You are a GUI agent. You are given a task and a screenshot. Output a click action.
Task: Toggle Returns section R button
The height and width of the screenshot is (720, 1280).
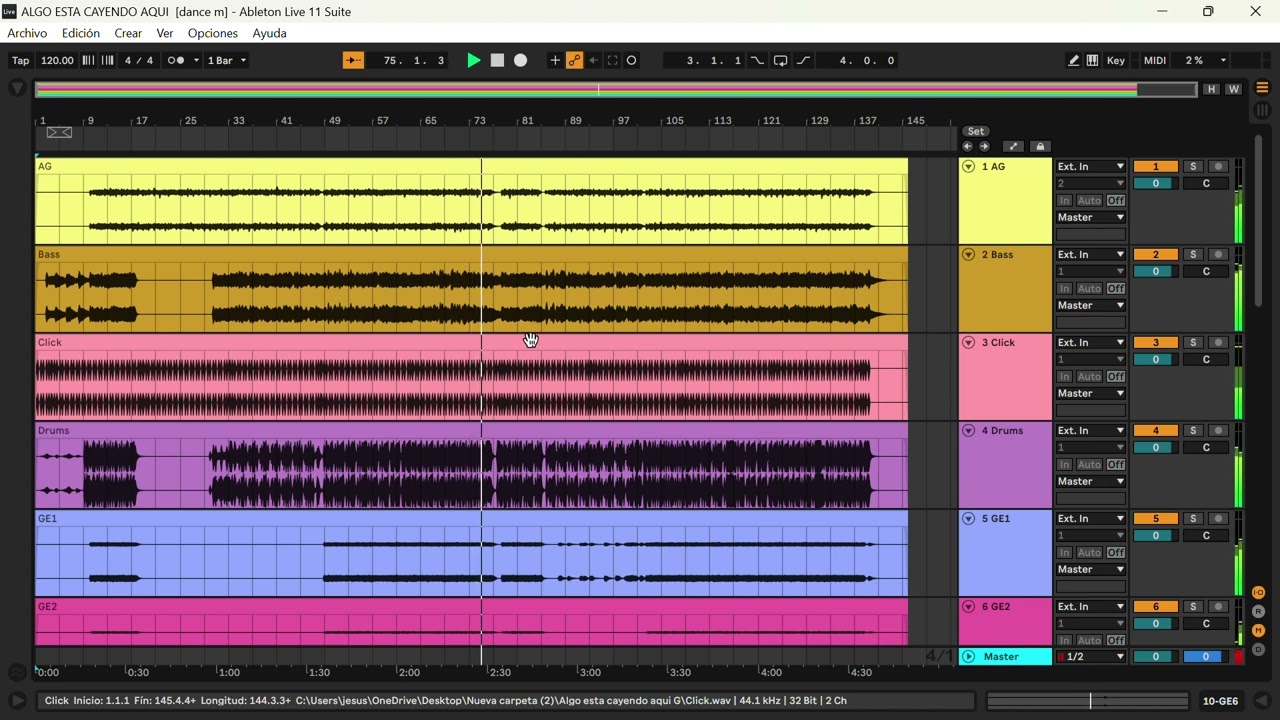pos(1259,612)
